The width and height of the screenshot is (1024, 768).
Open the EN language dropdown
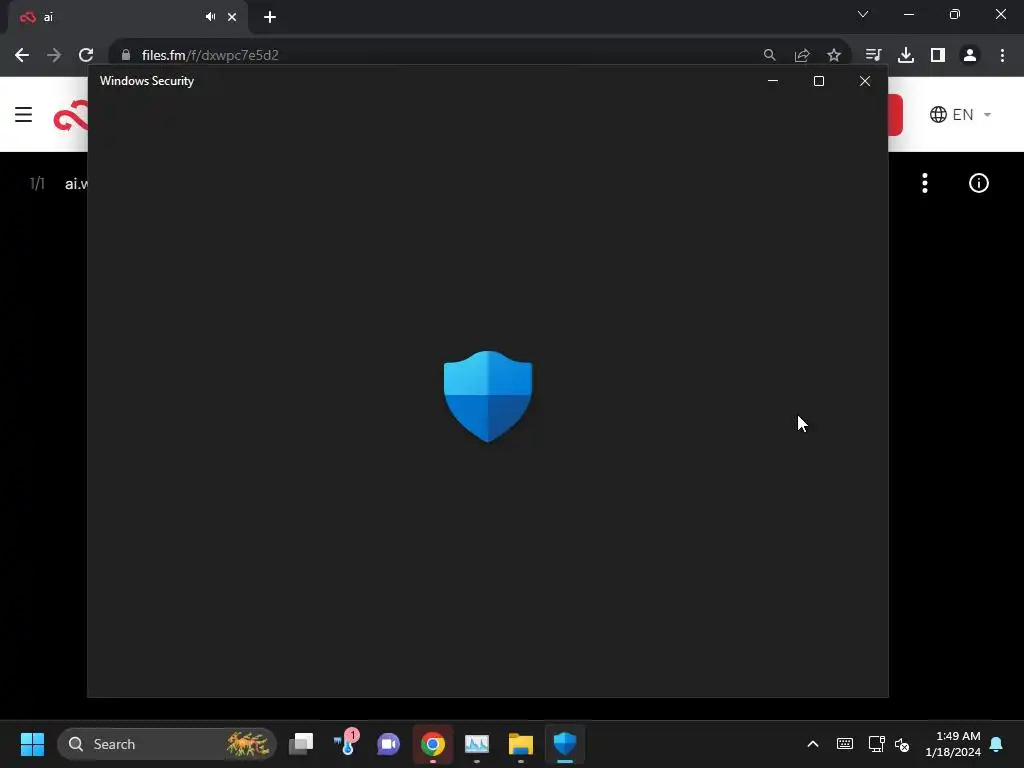(961, 115)
